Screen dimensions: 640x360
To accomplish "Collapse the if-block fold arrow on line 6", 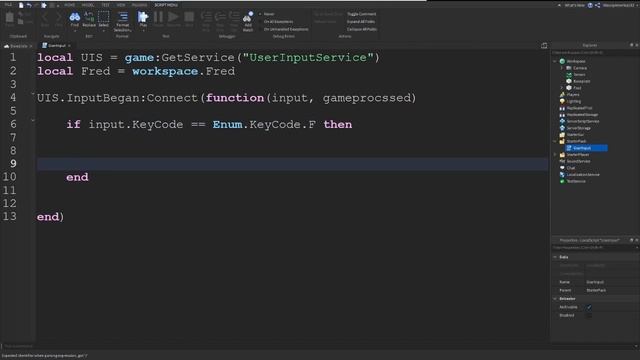I will coord(33,120).
